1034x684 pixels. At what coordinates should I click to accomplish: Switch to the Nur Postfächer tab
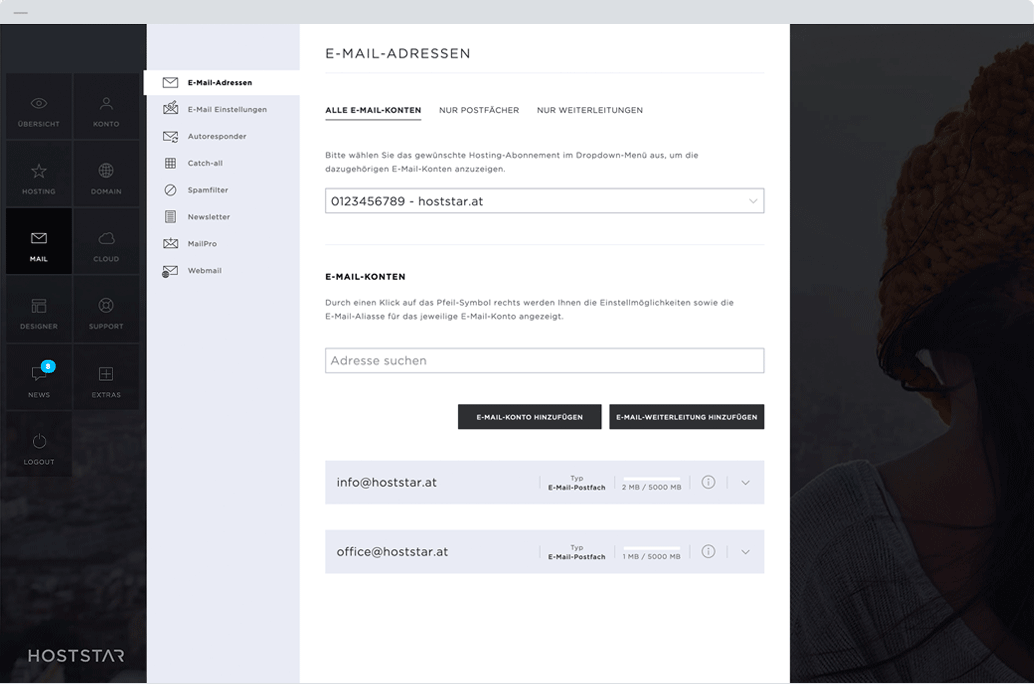click(479, 110)
